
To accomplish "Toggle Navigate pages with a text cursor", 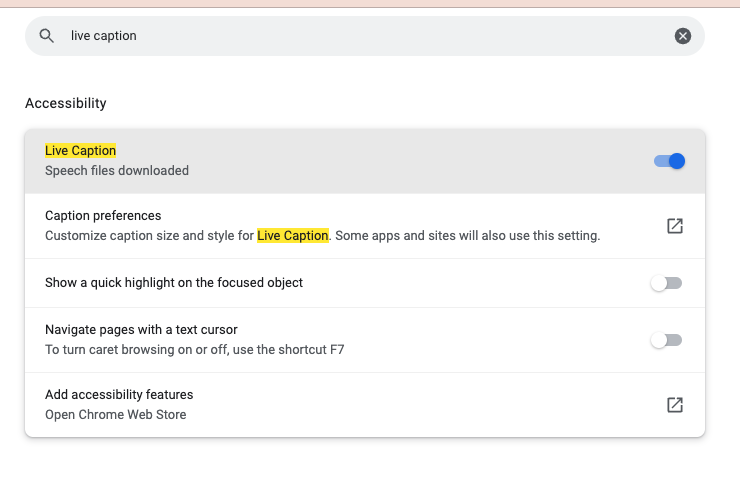I will click(666, 340).
